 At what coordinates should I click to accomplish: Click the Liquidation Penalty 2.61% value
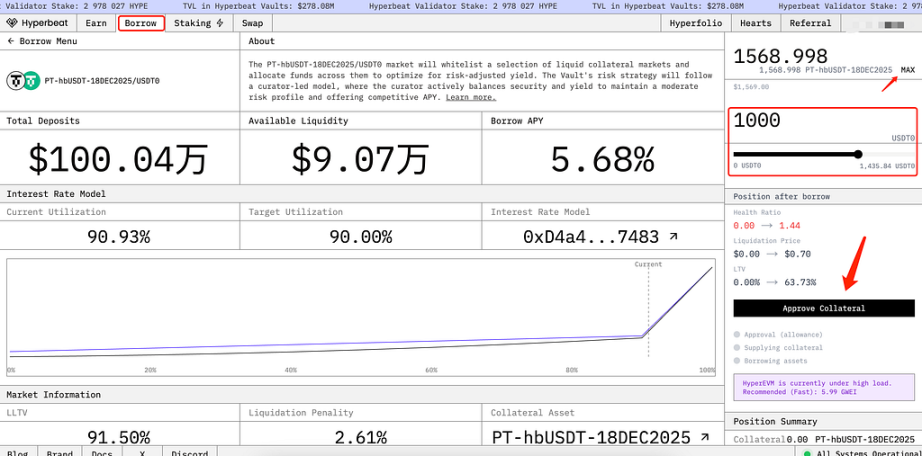coord(360,438)
